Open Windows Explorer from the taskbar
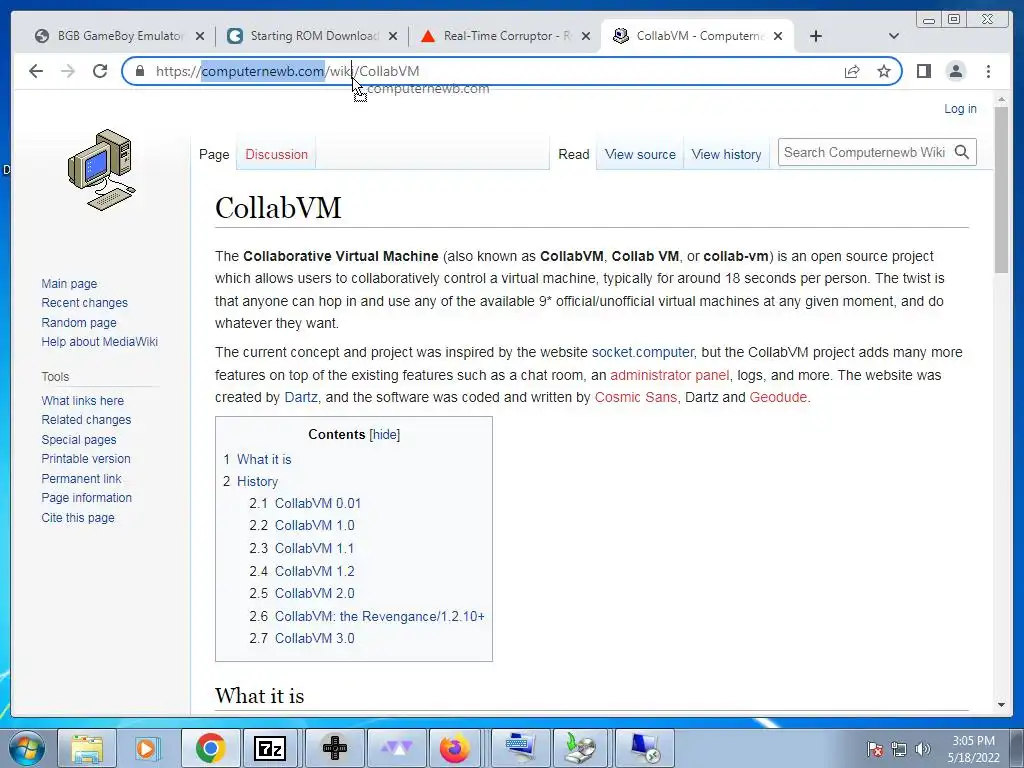The image size is (1024, 768). point(87,748)
